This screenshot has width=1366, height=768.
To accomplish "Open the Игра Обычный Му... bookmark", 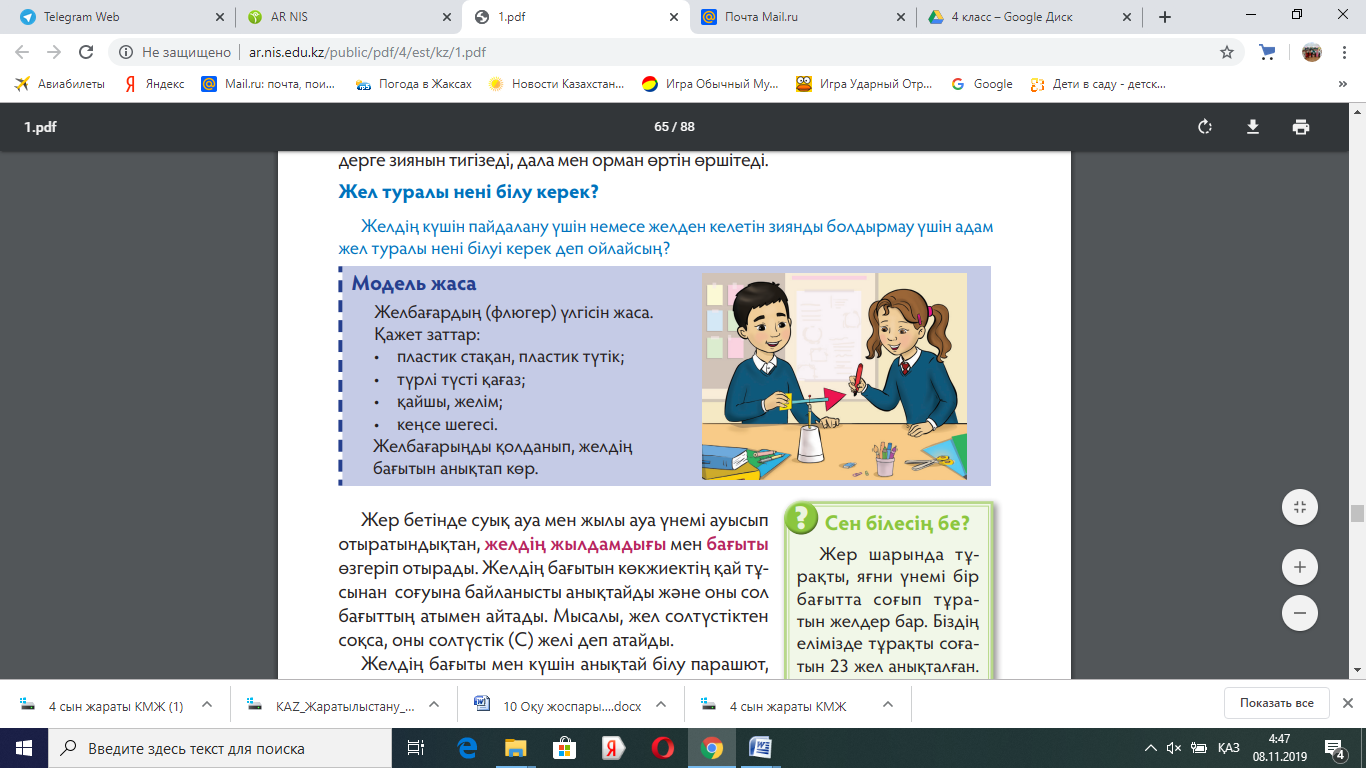I will pos(710,84).
